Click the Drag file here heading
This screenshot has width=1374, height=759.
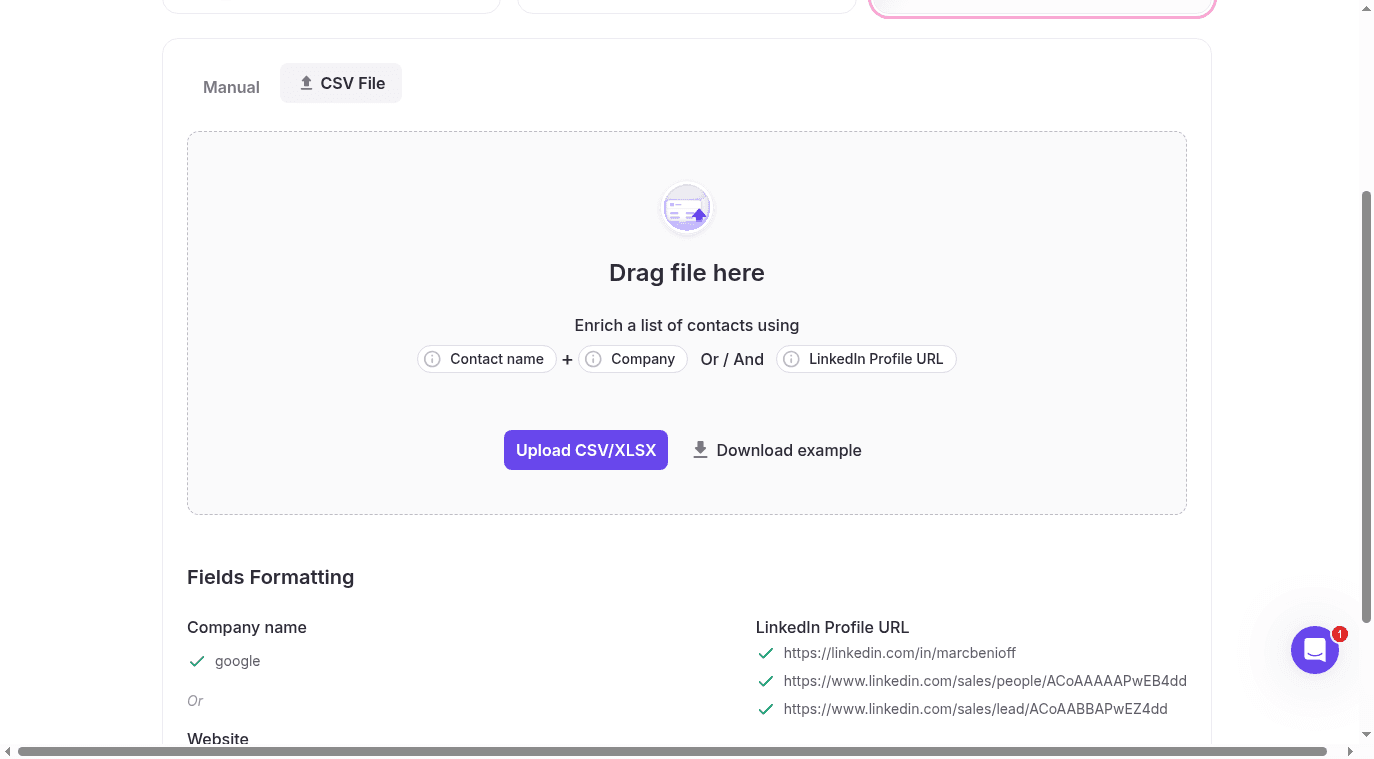pyautogui.click(x=687, y=273)
